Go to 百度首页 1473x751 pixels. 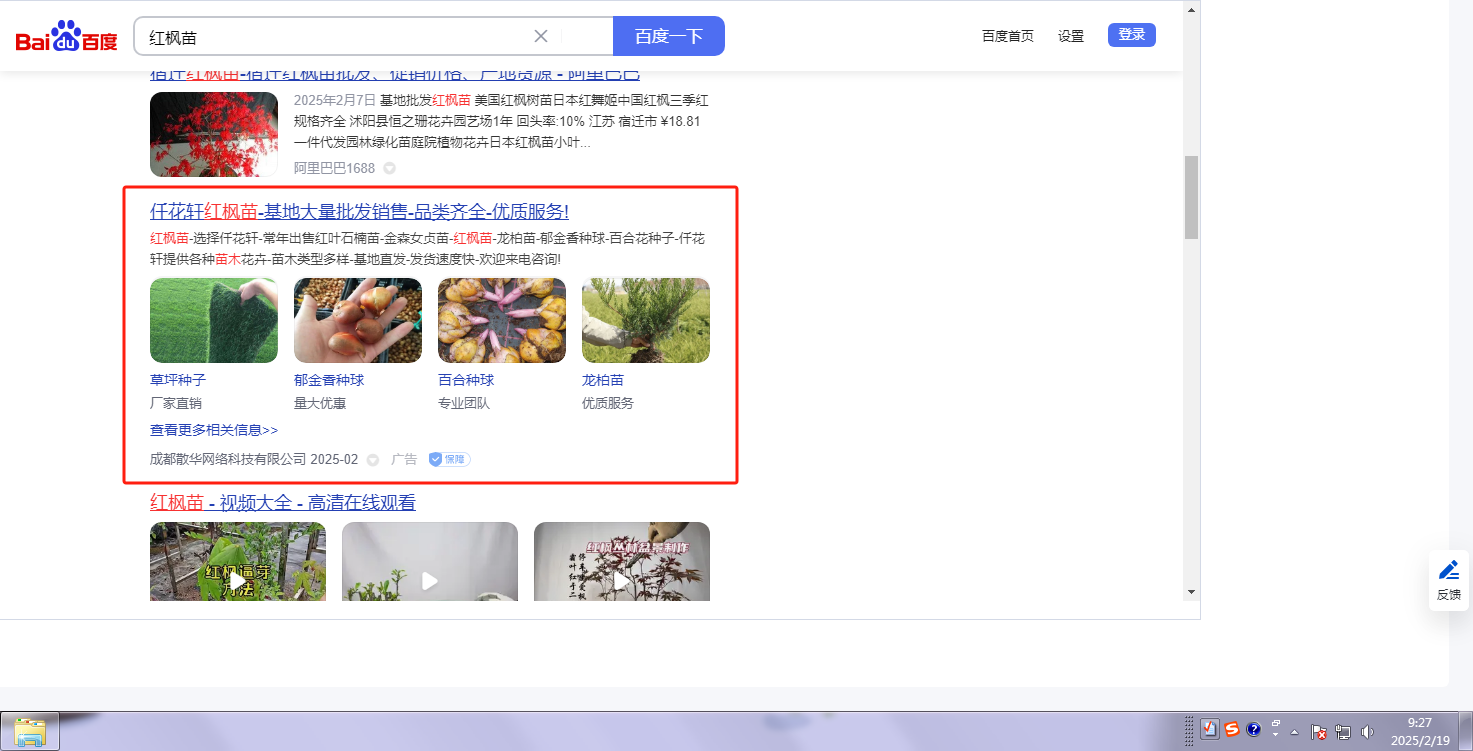tap(1008, 36)
